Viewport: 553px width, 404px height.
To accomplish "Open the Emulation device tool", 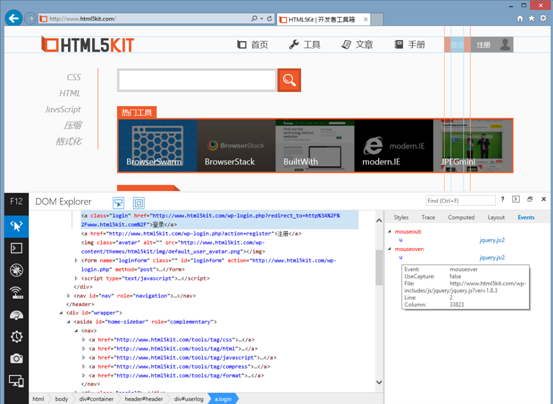I will pos(16,381).
